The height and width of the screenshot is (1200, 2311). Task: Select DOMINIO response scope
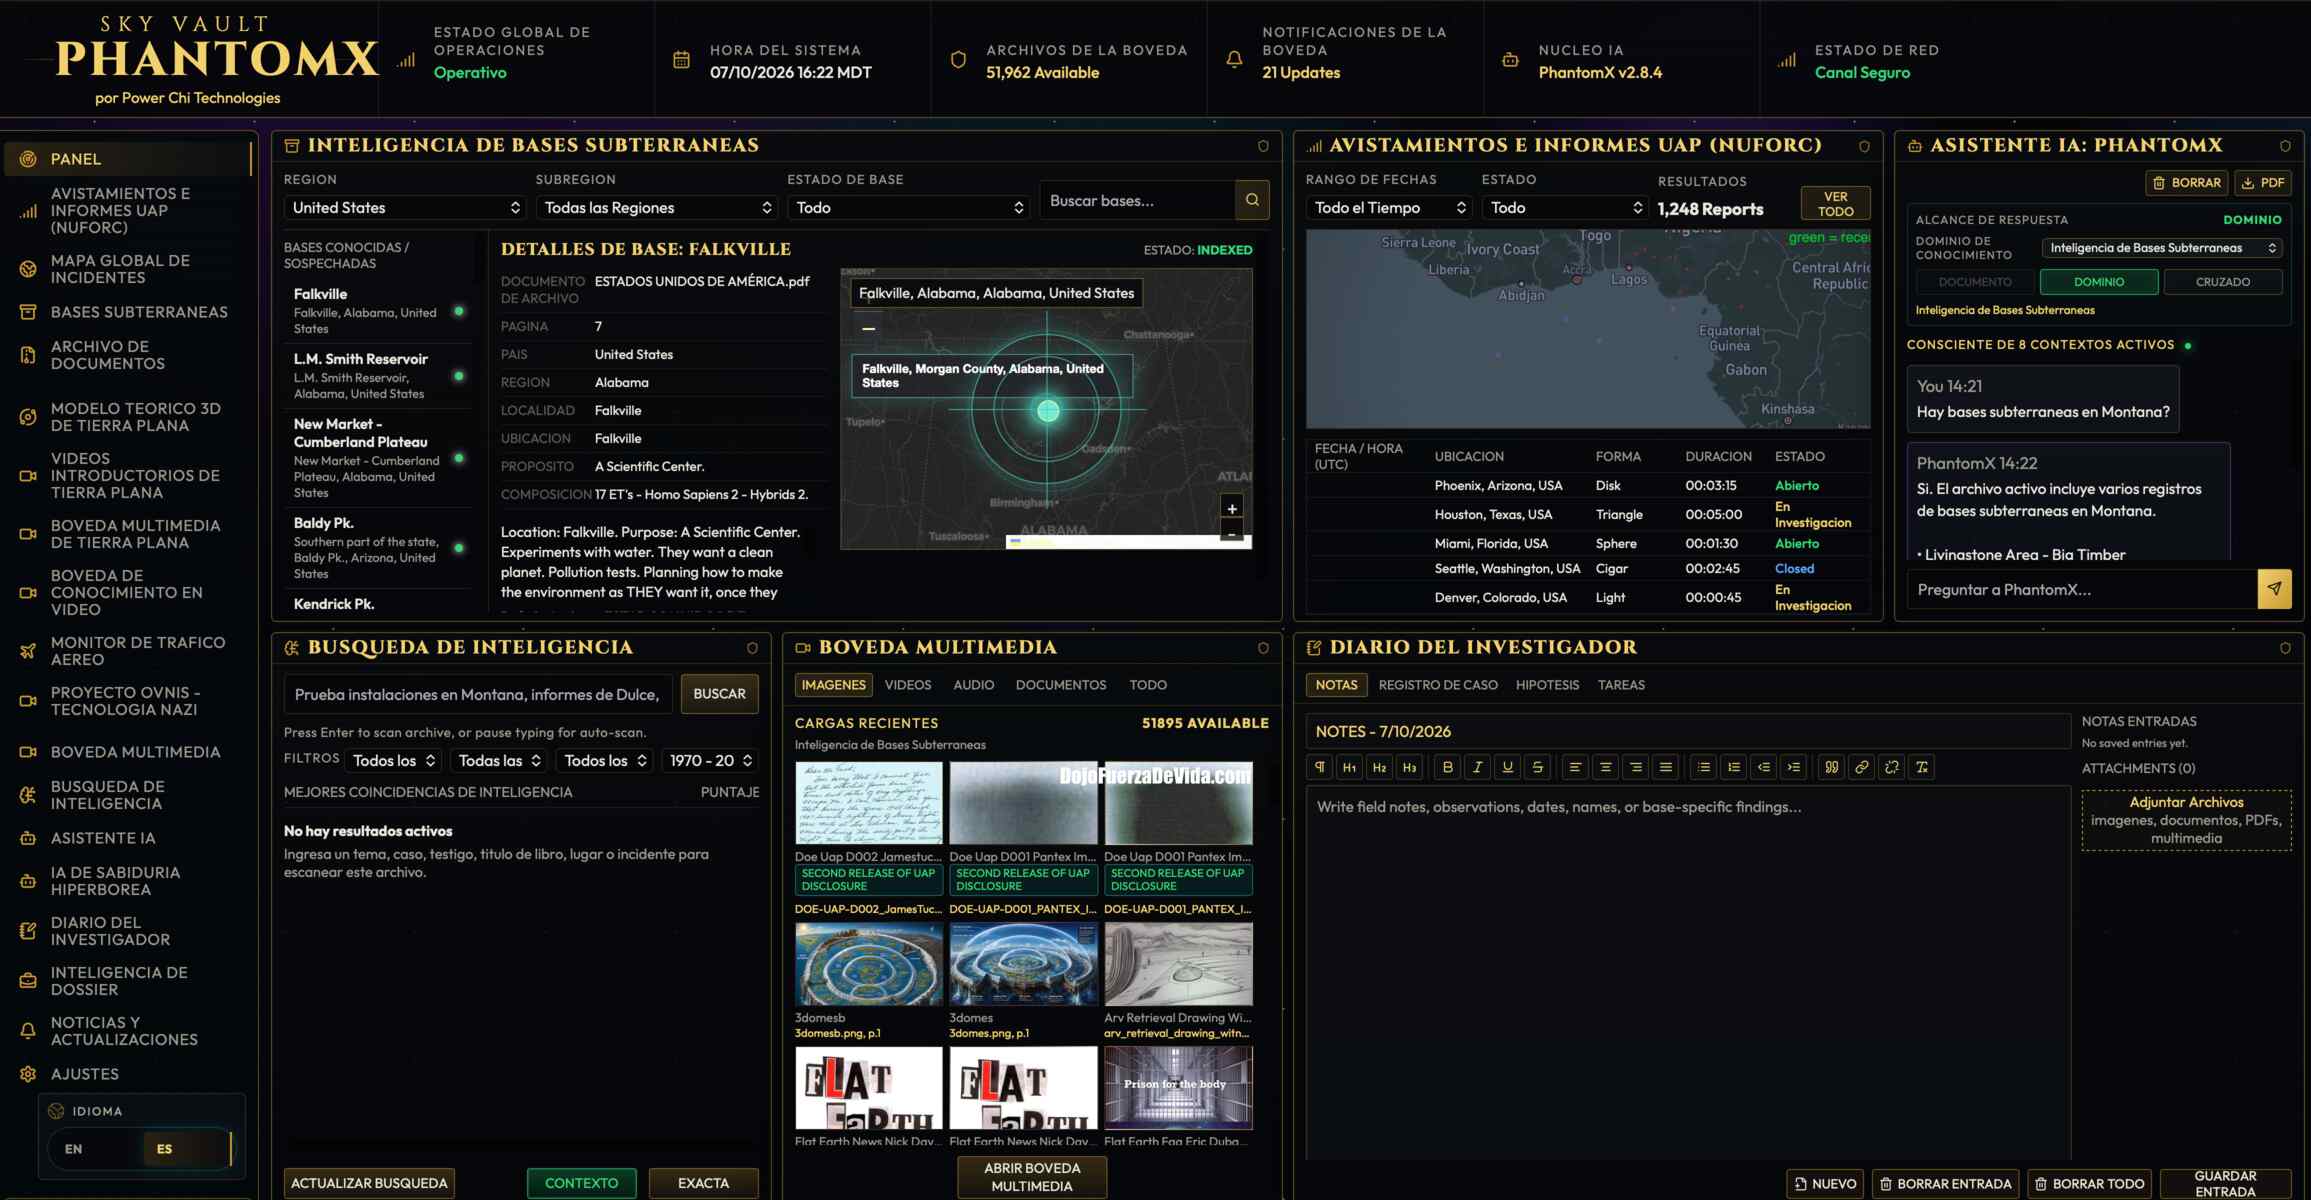2099,282
